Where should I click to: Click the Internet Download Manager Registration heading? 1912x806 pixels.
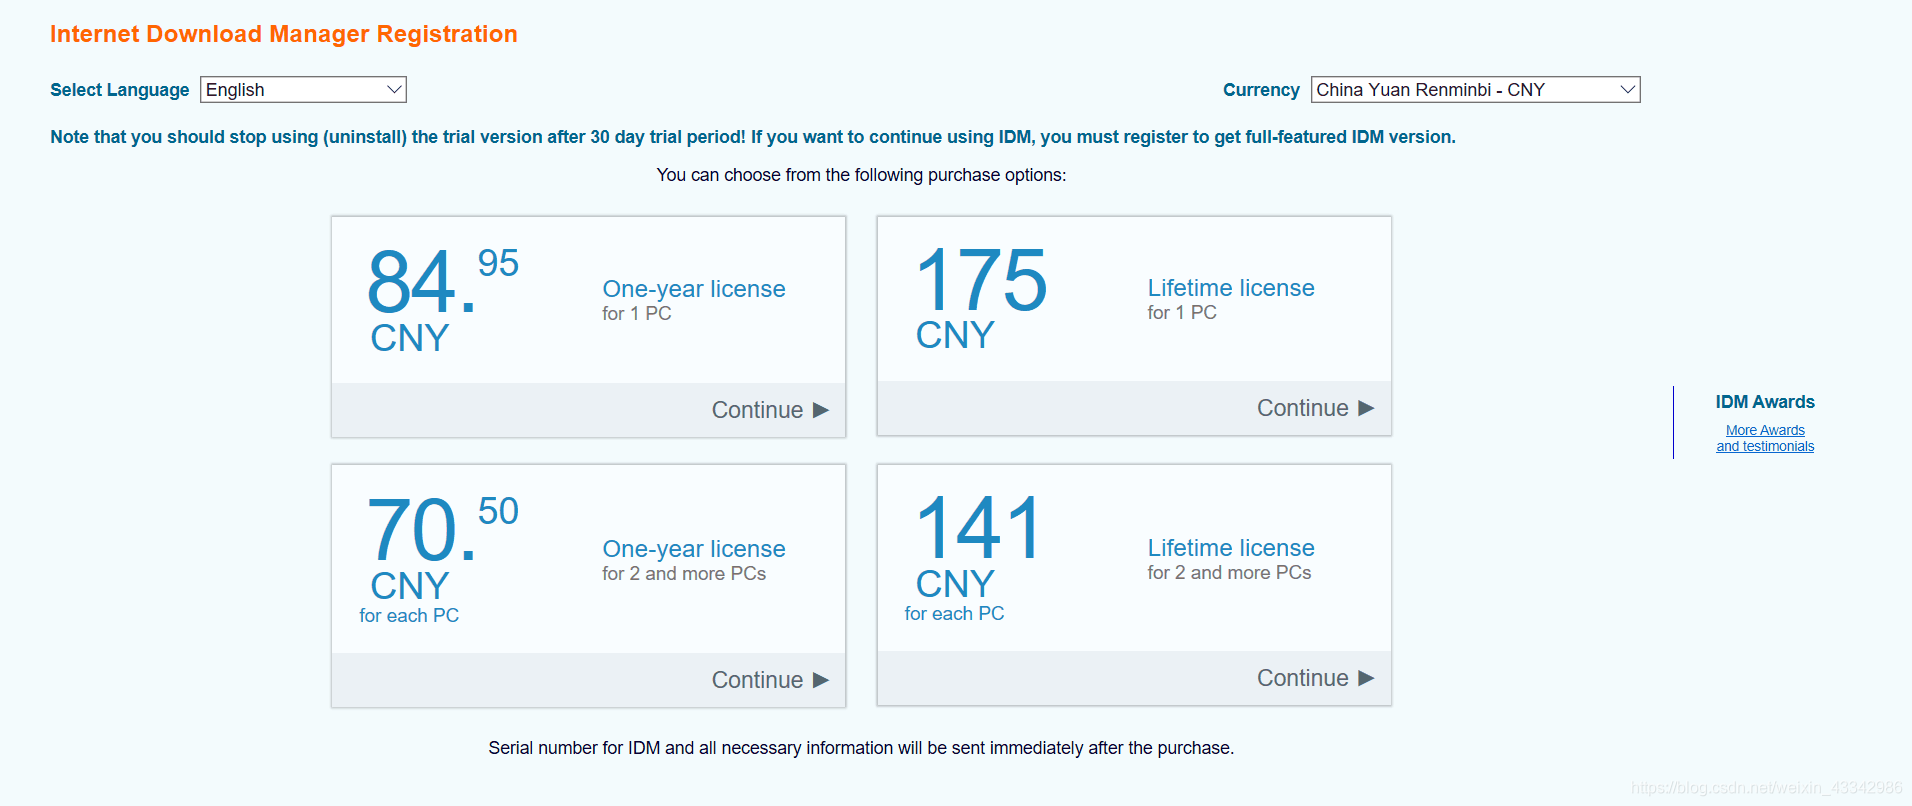pos(284,34)
